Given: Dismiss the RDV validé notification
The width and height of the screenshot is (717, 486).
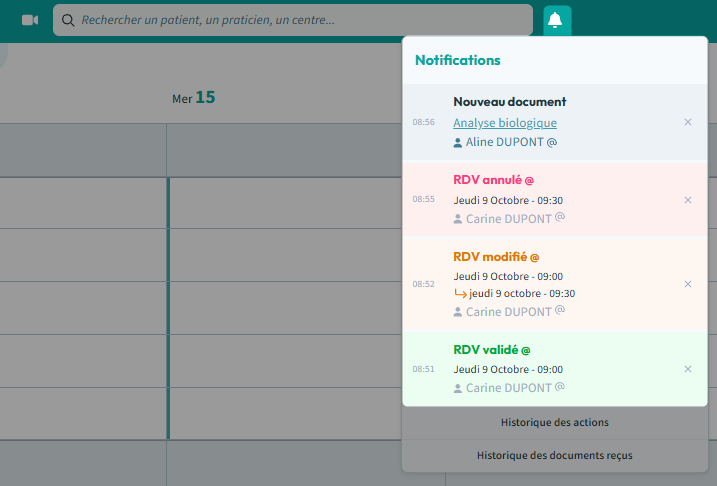Looking at the screenshot, I should click(x=687, y=369).
